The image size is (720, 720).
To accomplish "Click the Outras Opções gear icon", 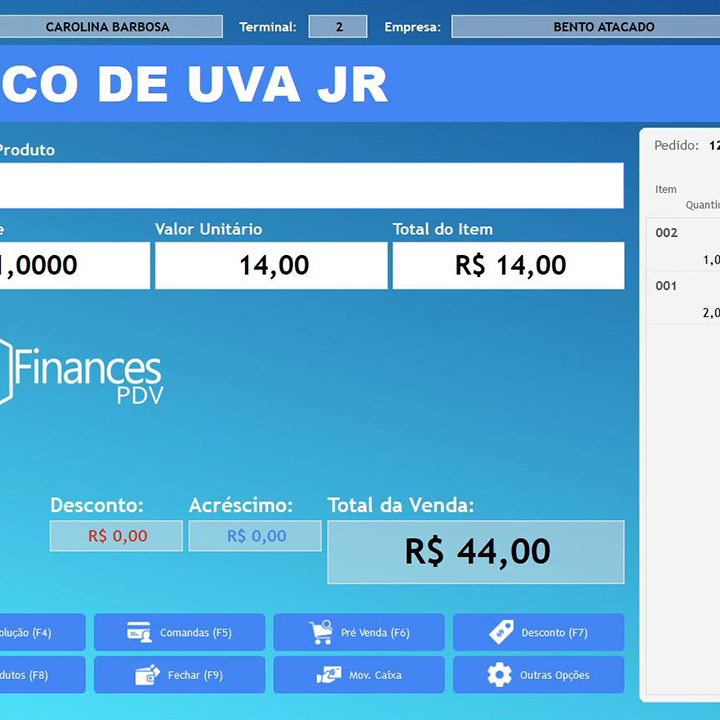I will (499, 675).
